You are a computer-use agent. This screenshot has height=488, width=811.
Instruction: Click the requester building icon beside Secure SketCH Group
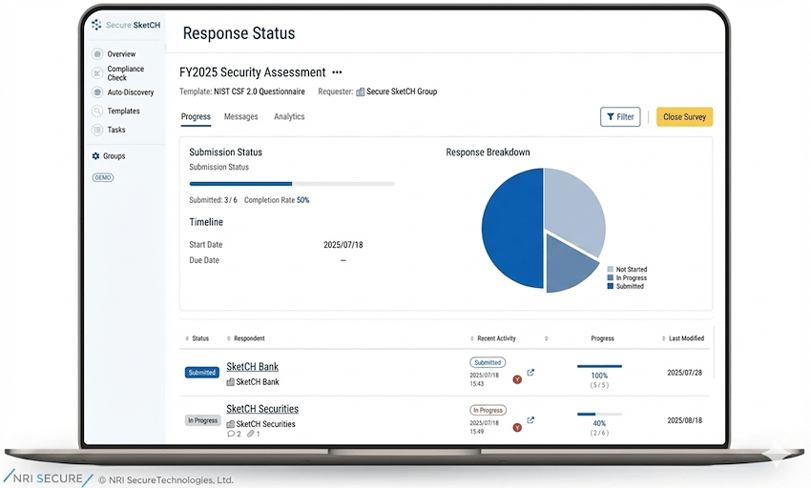(x=360, y=92)
